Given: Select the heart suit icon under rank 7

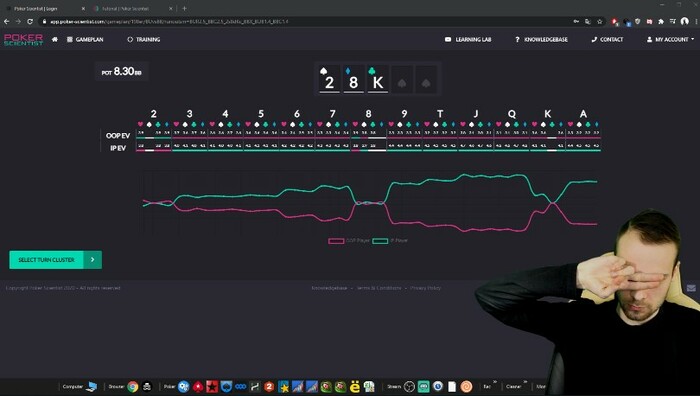Looking at the screenshot, I should (x=320, y=124).
